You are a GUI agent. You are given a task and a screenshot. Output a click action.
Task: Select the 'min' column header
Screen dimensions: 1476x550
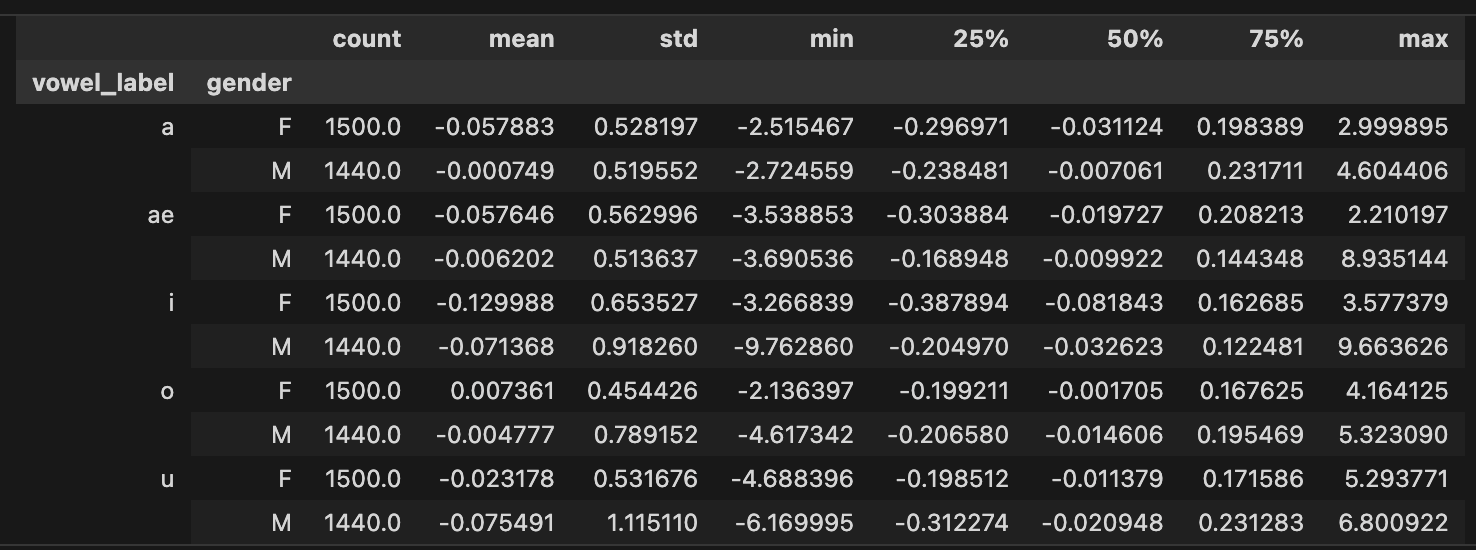point(832,39)
